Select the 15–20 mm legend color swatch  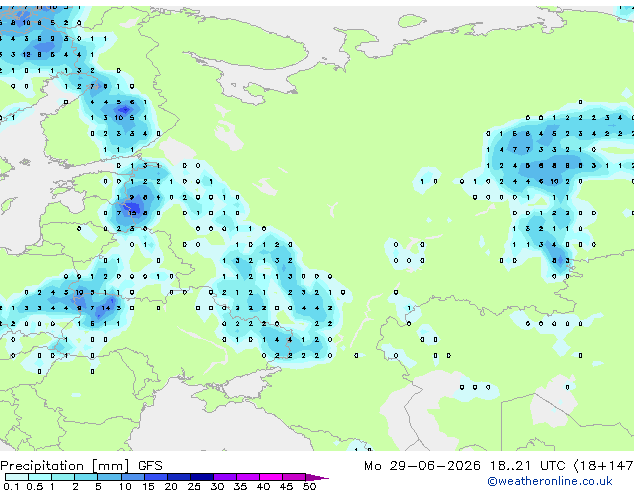(x=156, y=477)
